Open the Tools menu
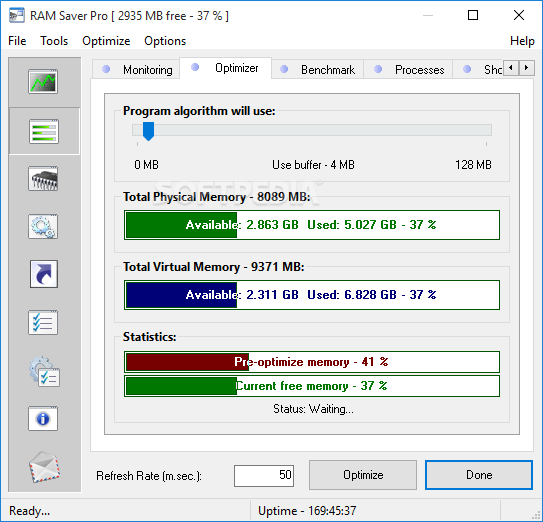The height and width of the screenshot is (522, 543). (54, 41)
